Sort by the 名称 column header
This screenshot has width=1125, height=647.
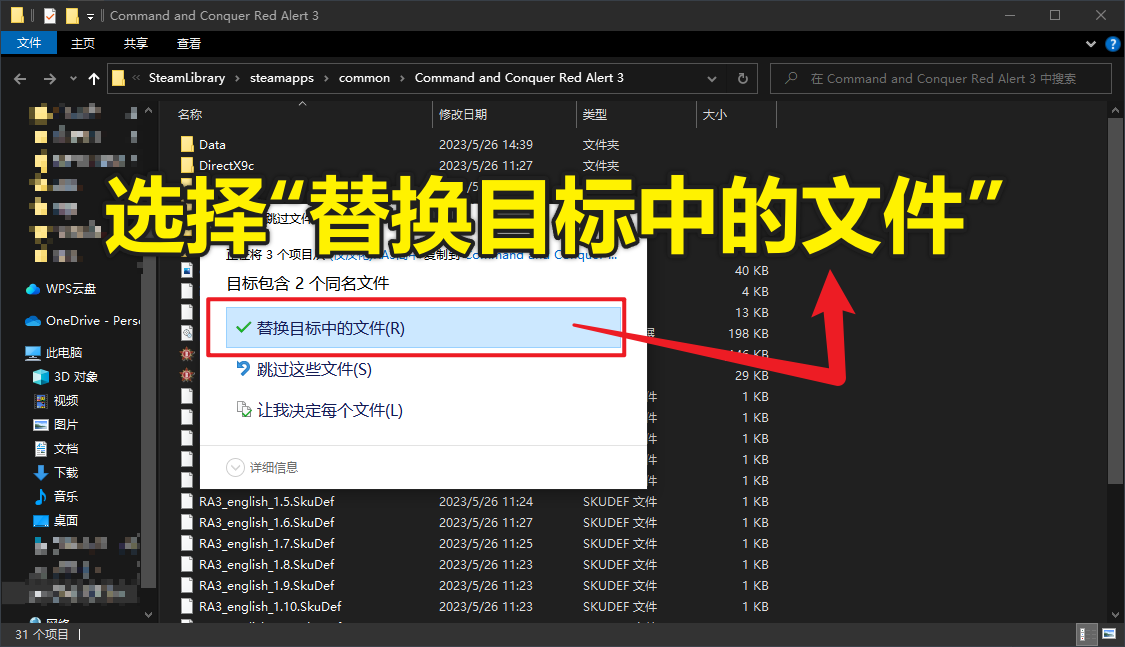(190, 115)
